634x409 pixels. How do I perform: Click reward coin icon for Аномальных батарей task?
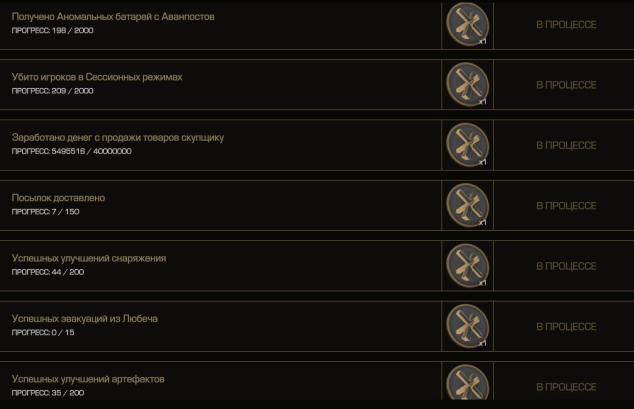click(467, 24)
